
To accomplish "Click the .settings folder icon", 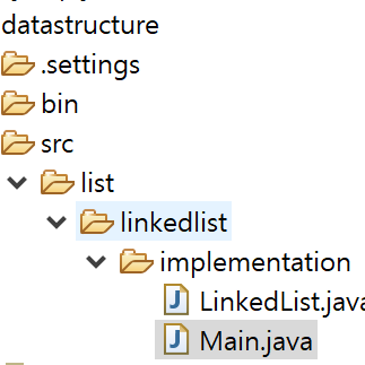I will point(18,63).
